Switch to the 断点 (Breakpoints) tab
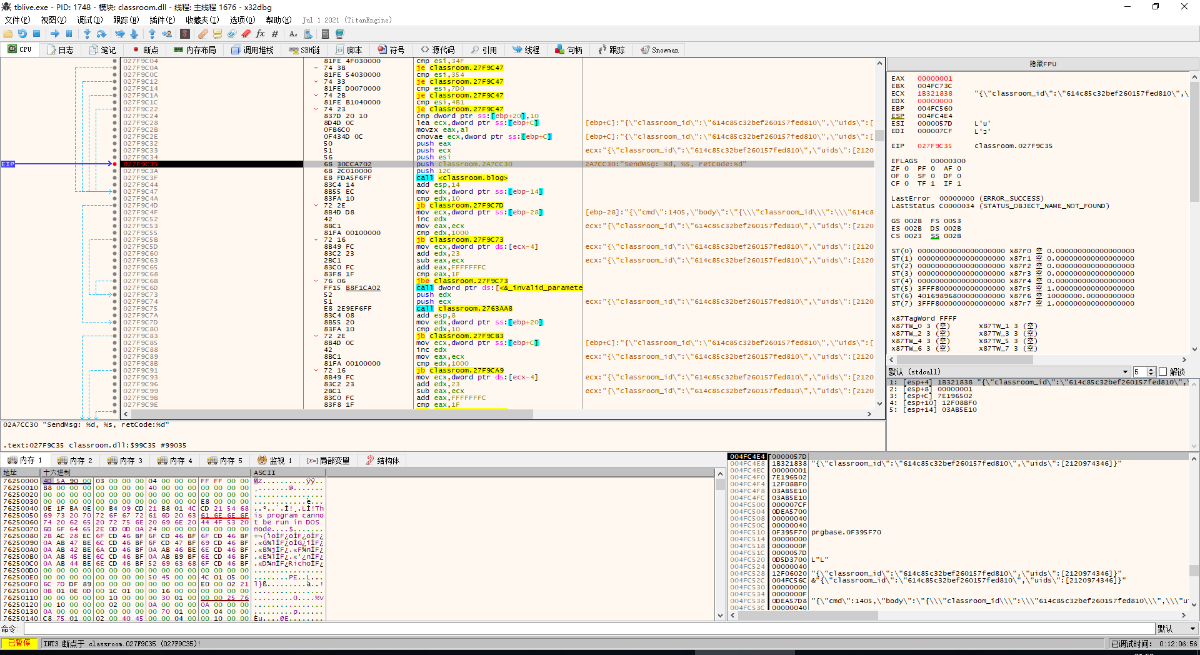 145,49
